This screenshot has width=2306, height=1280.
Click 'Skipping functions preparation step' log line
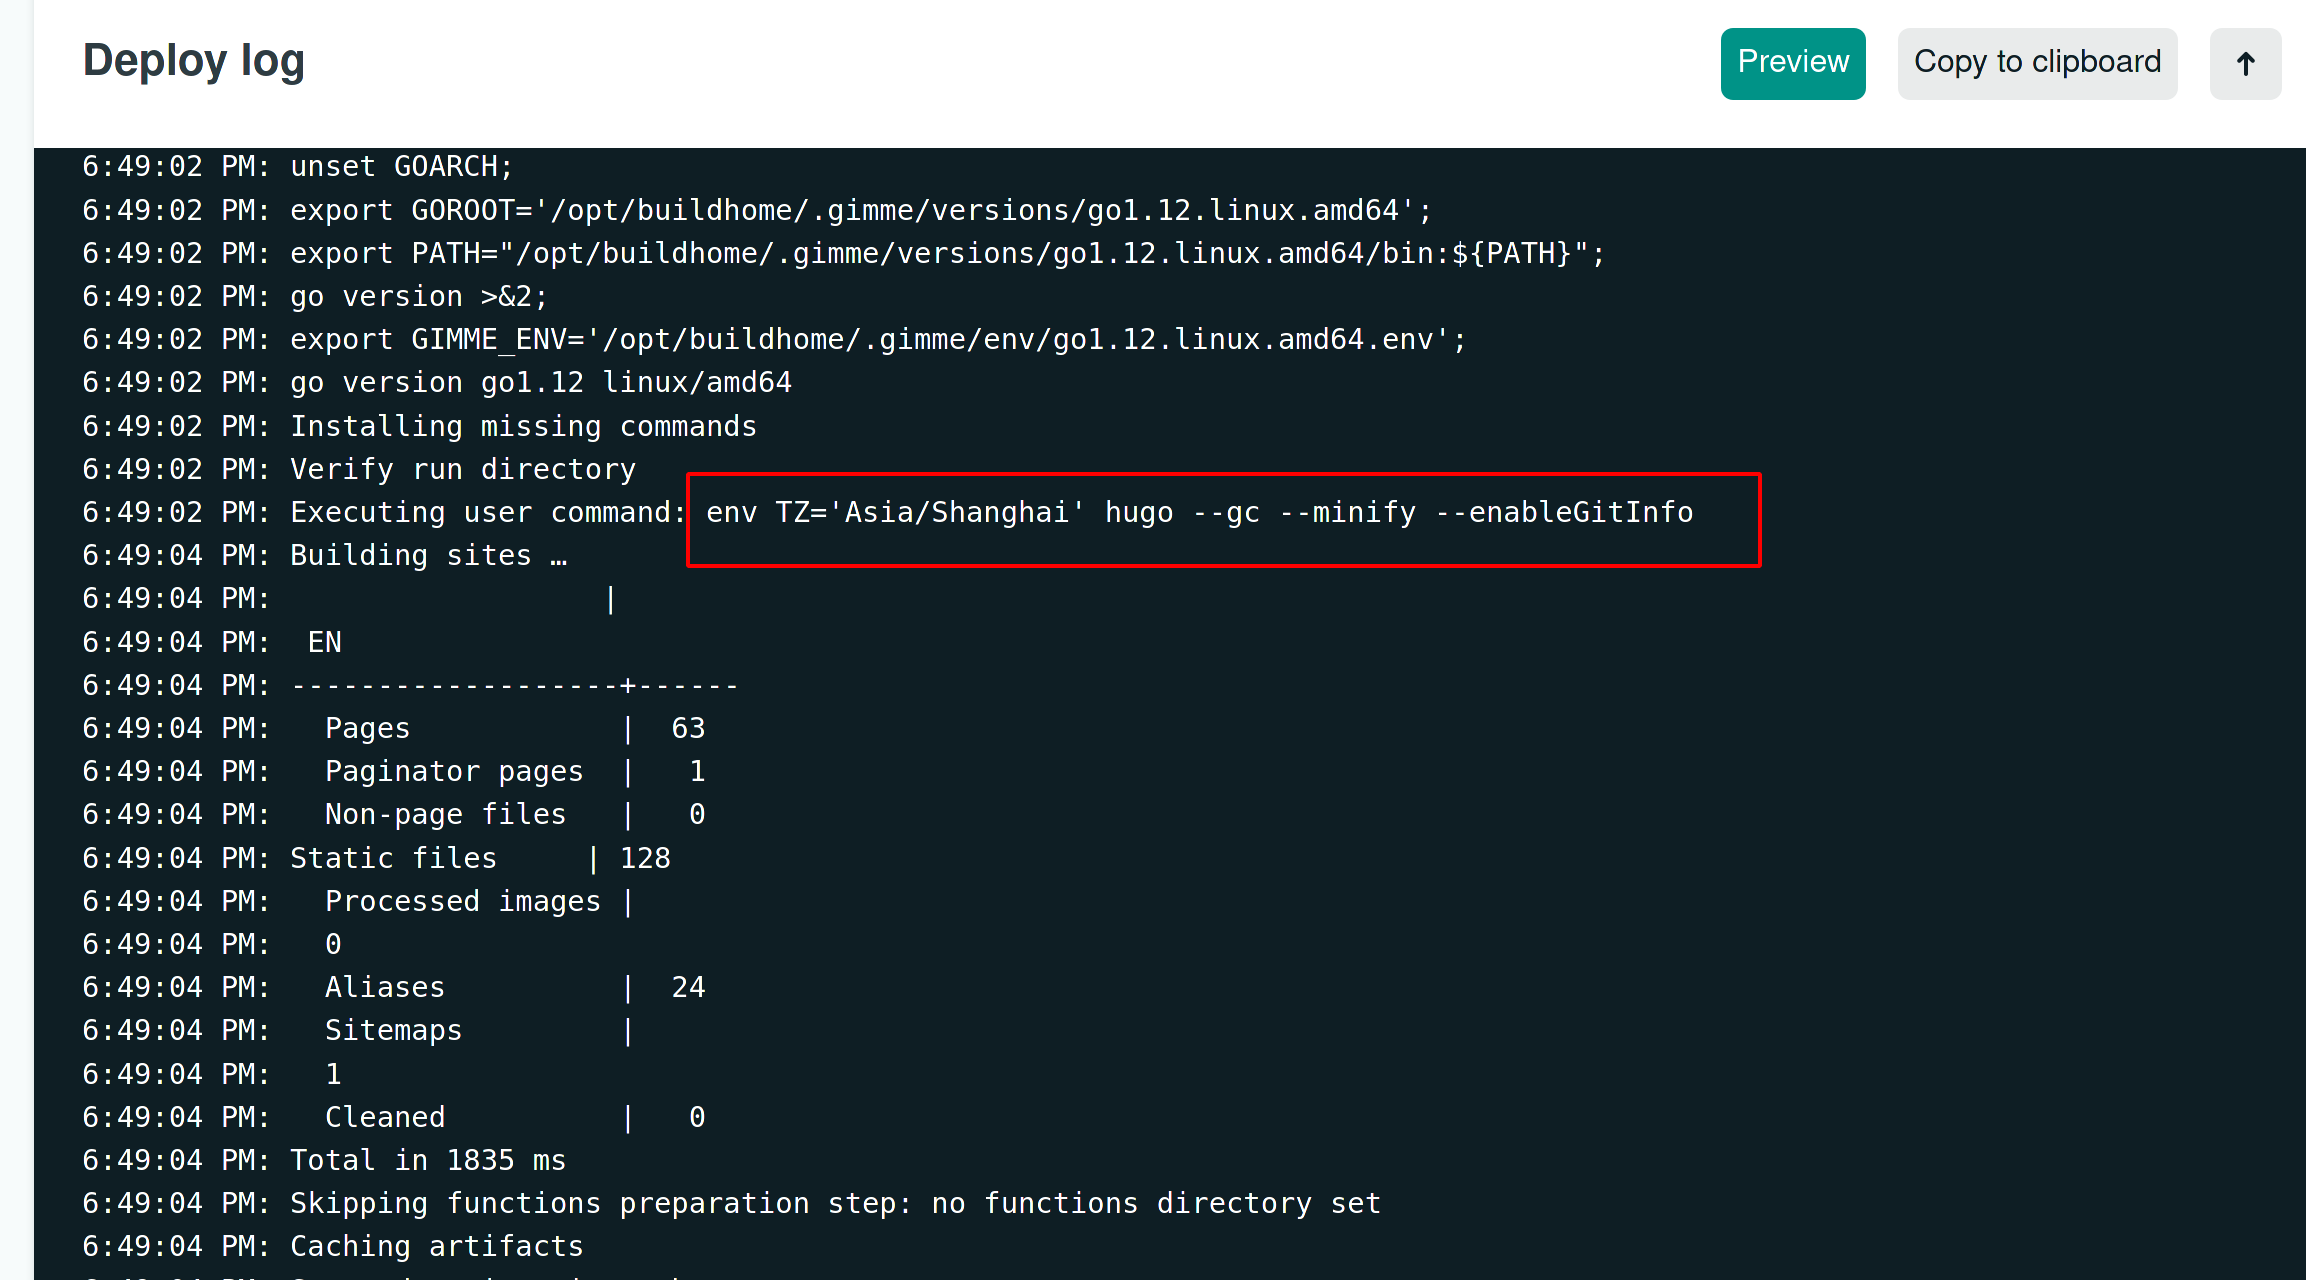click(732, 1203)
